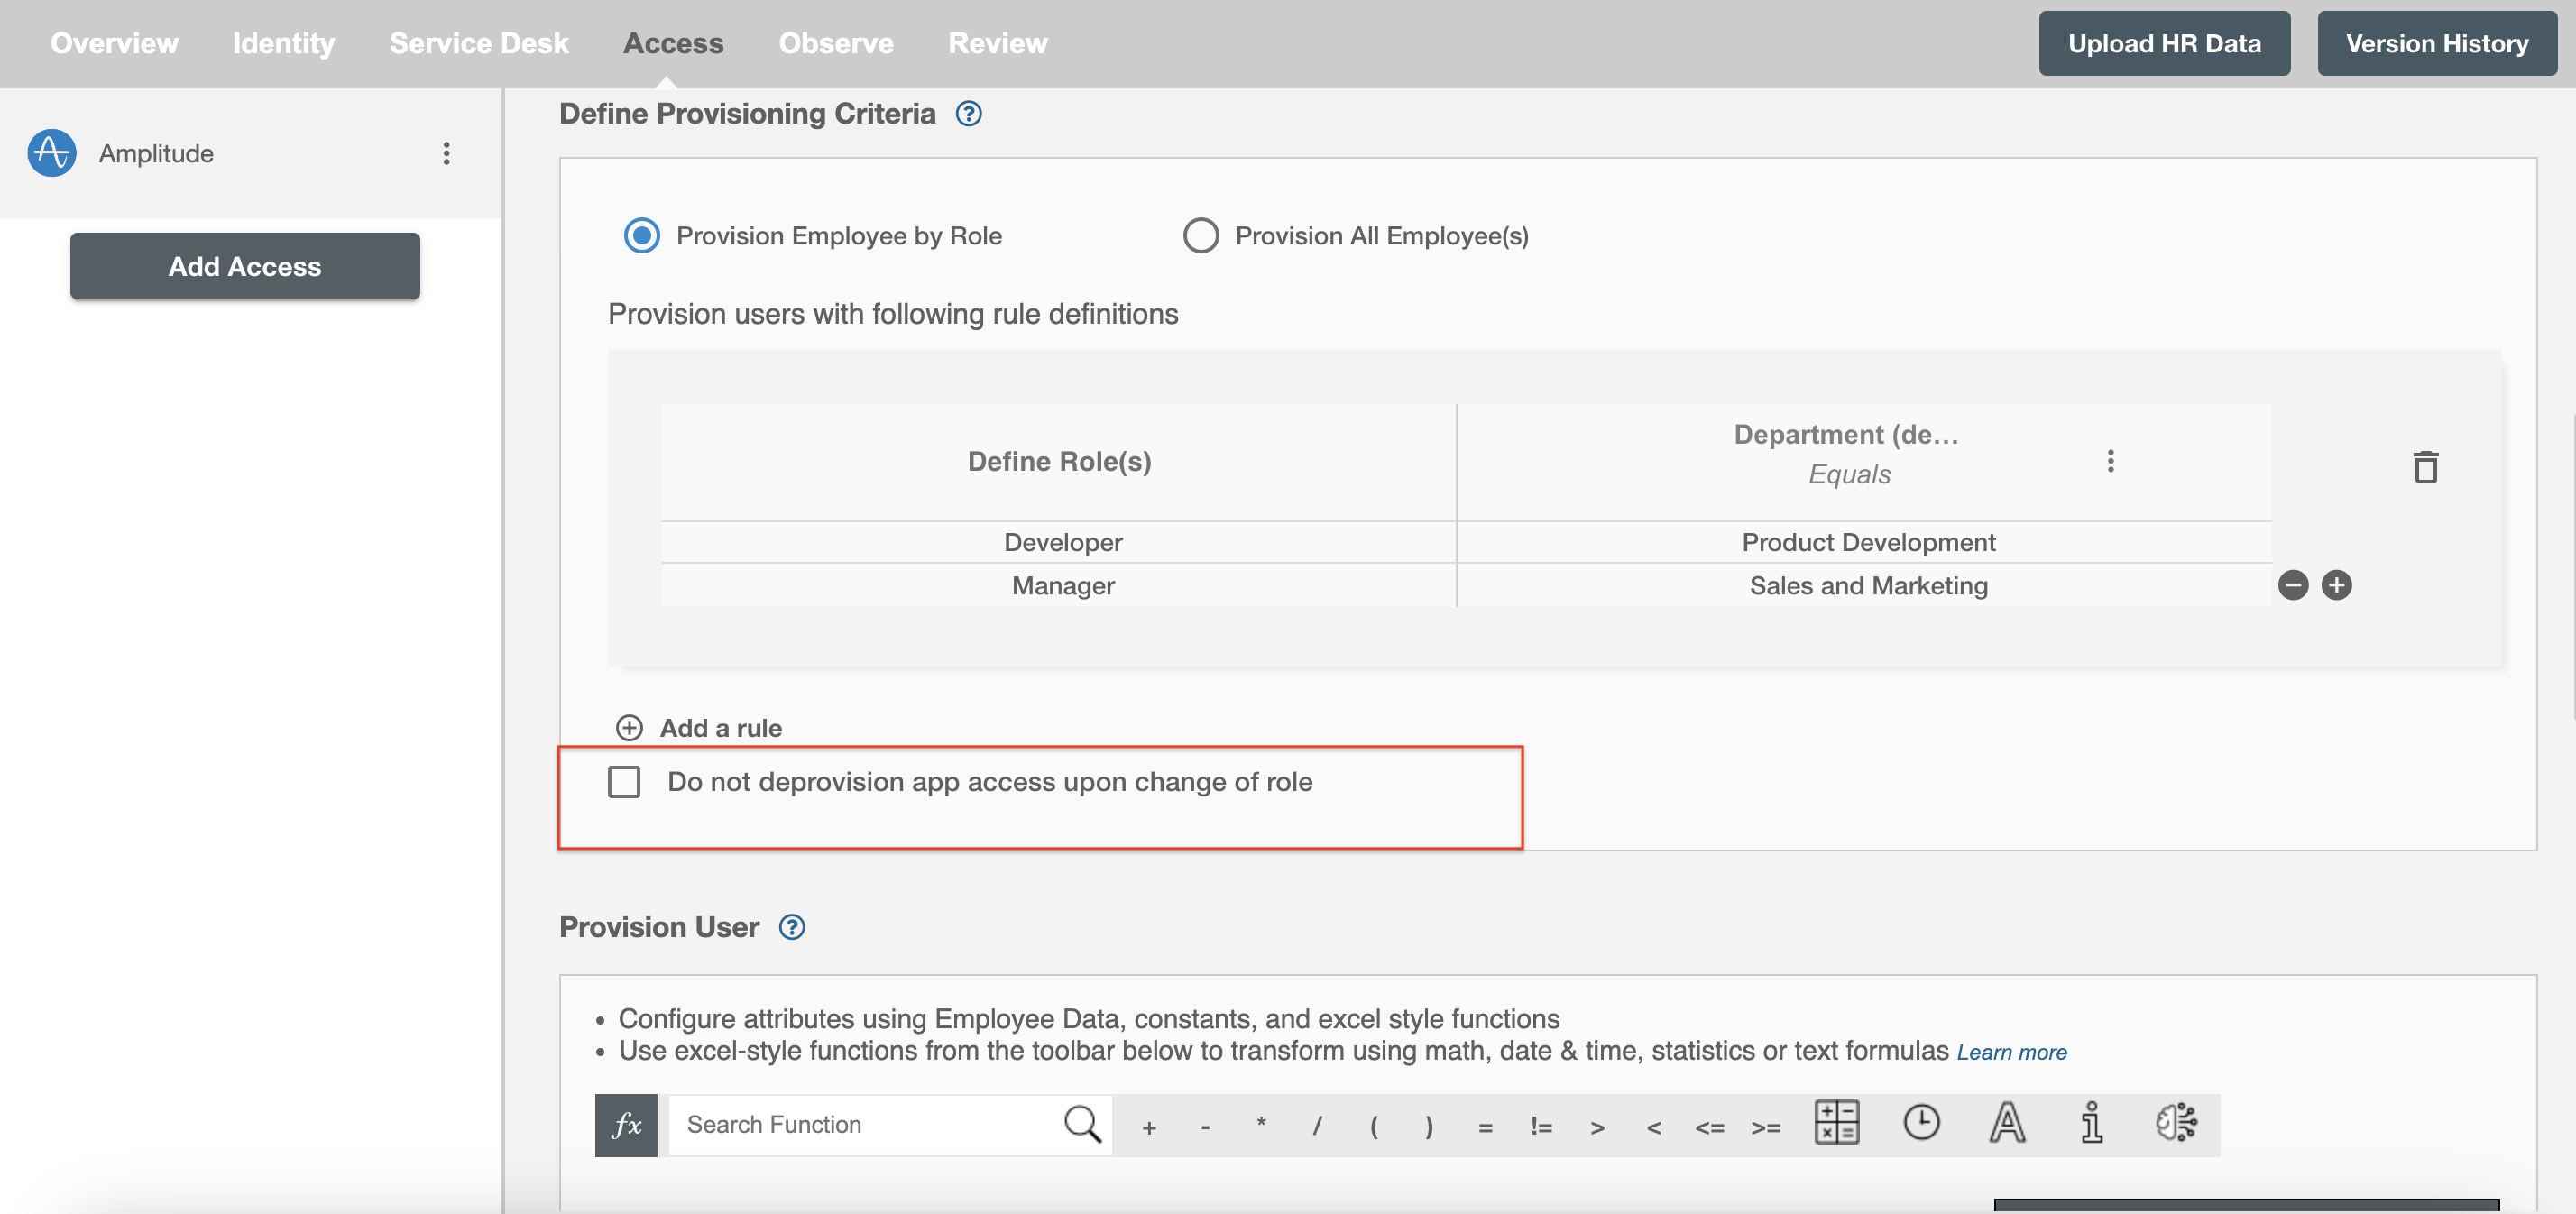Select the Developer role cell
The height and width of the screenshot is (1214, 2576).
click(x=1059, y=542)
